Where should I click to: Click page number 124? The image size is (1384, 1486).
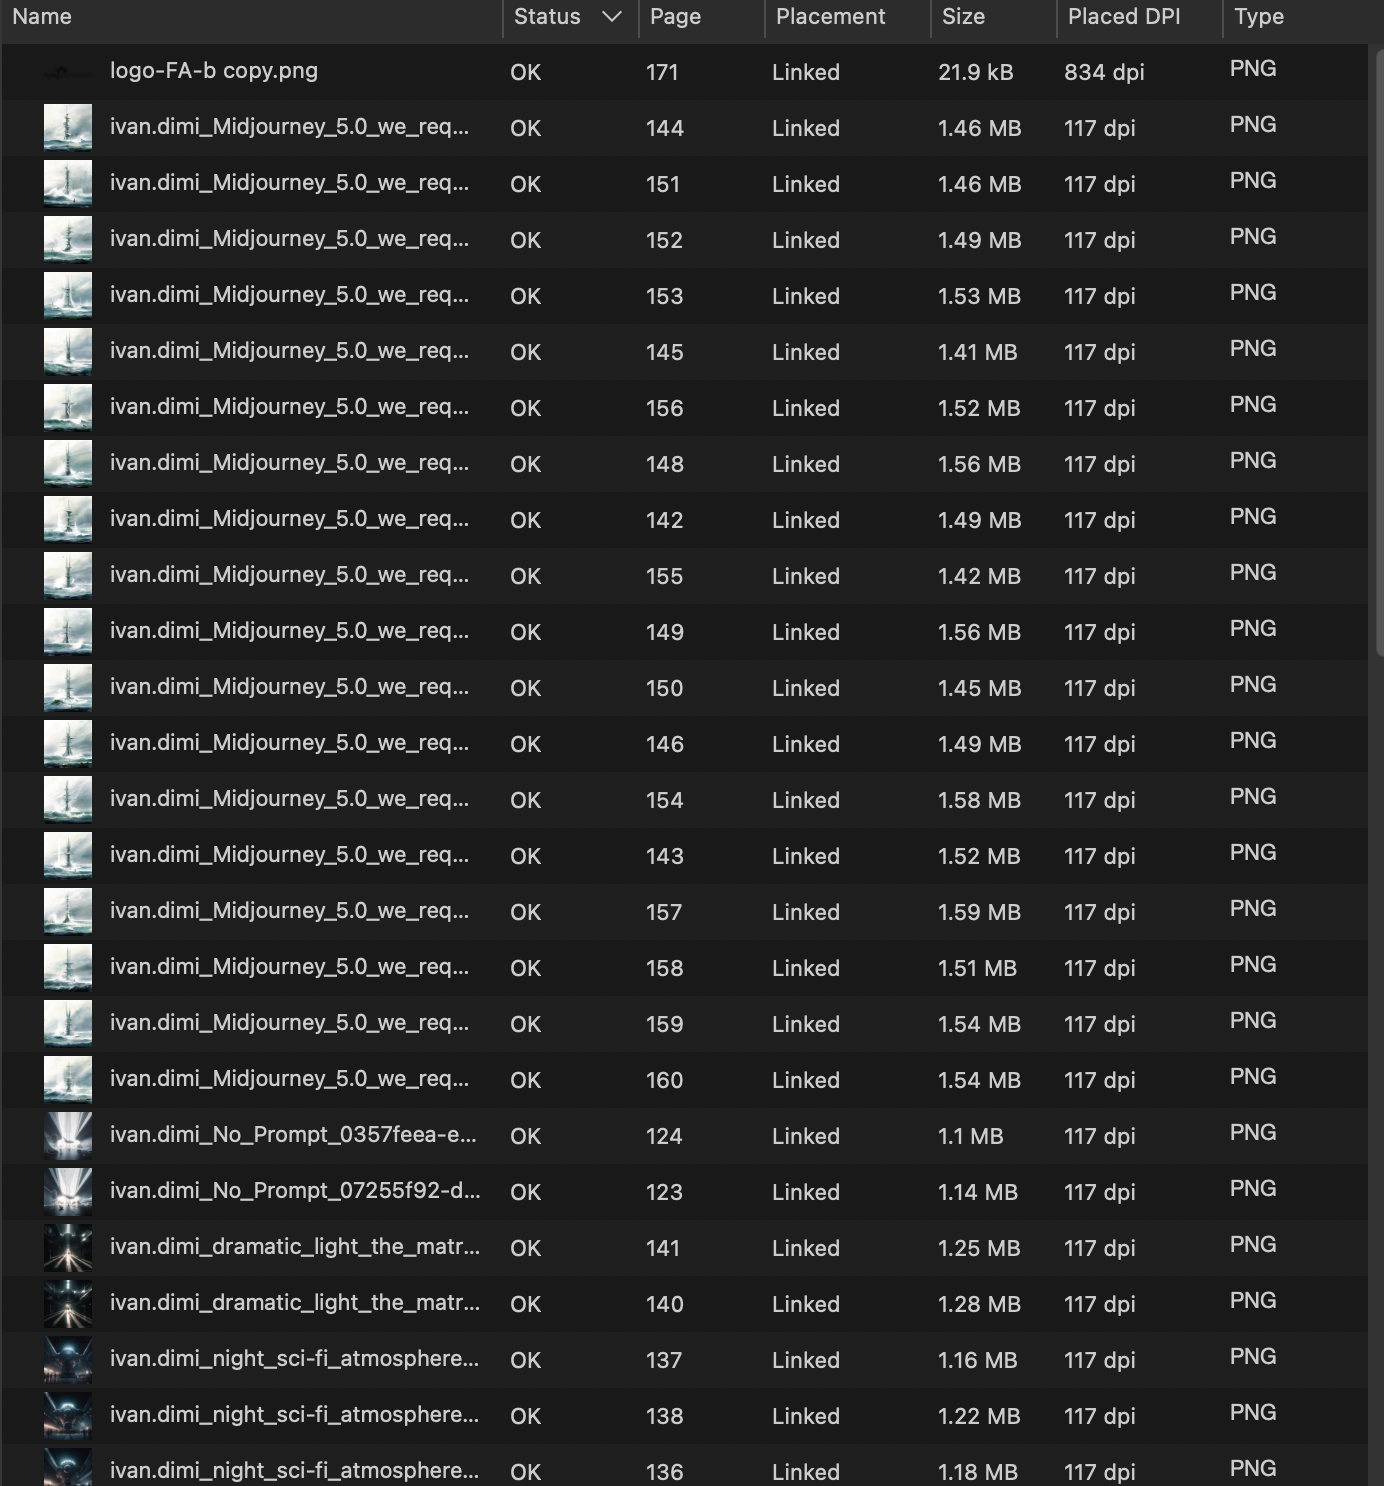click(x=664, y=1136)
